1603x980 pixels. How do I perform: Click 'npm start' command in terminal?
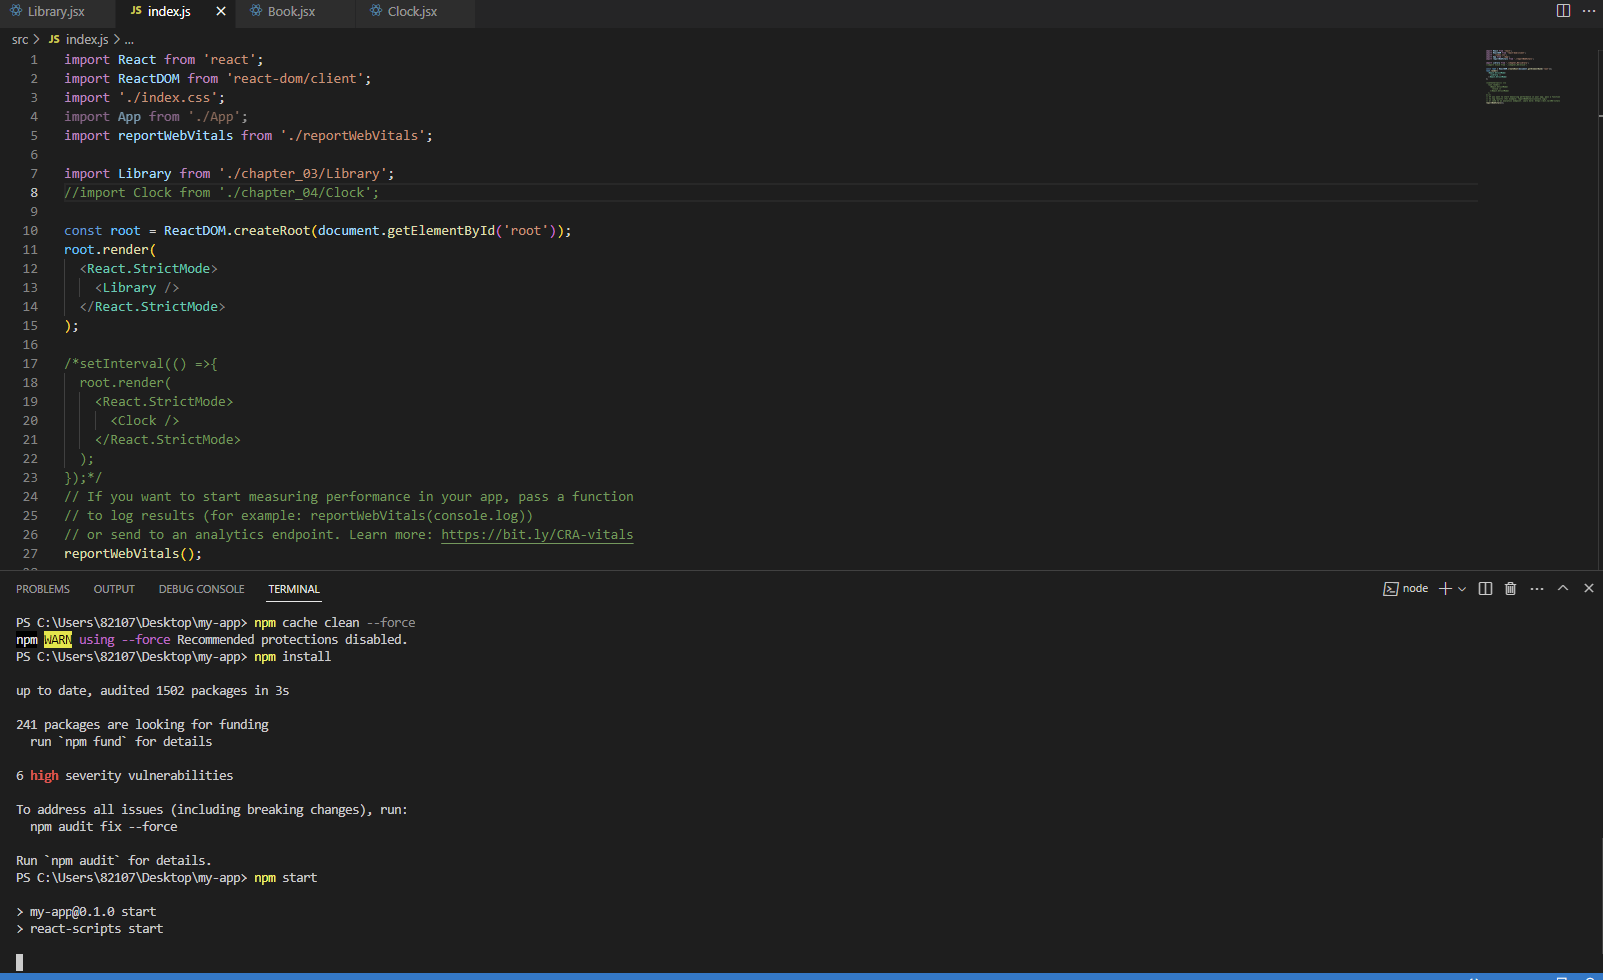coord(285,877)
